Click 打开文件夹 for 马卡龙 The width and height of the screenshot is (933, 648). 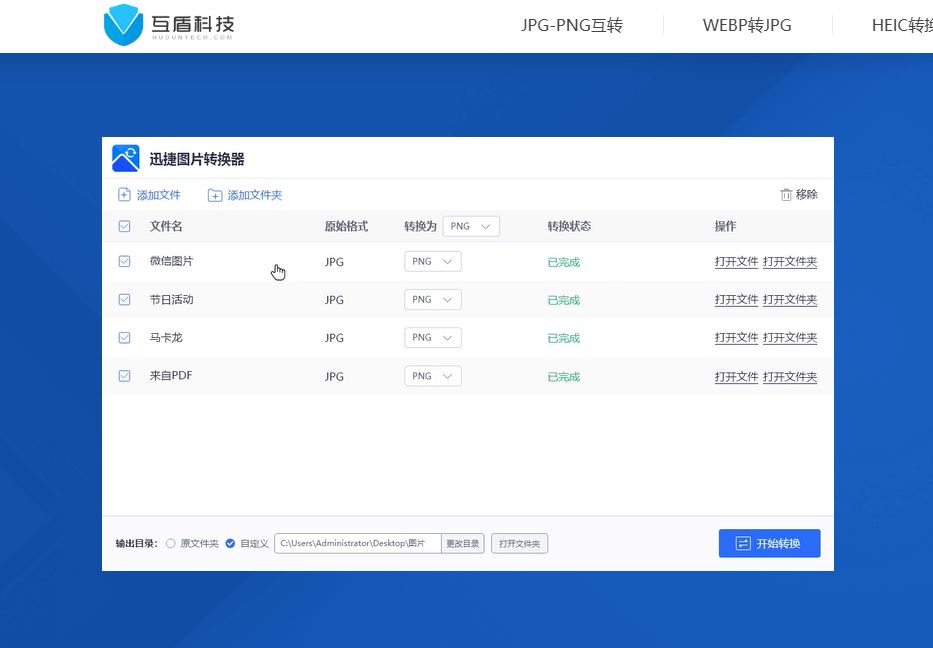pos(790,338)
